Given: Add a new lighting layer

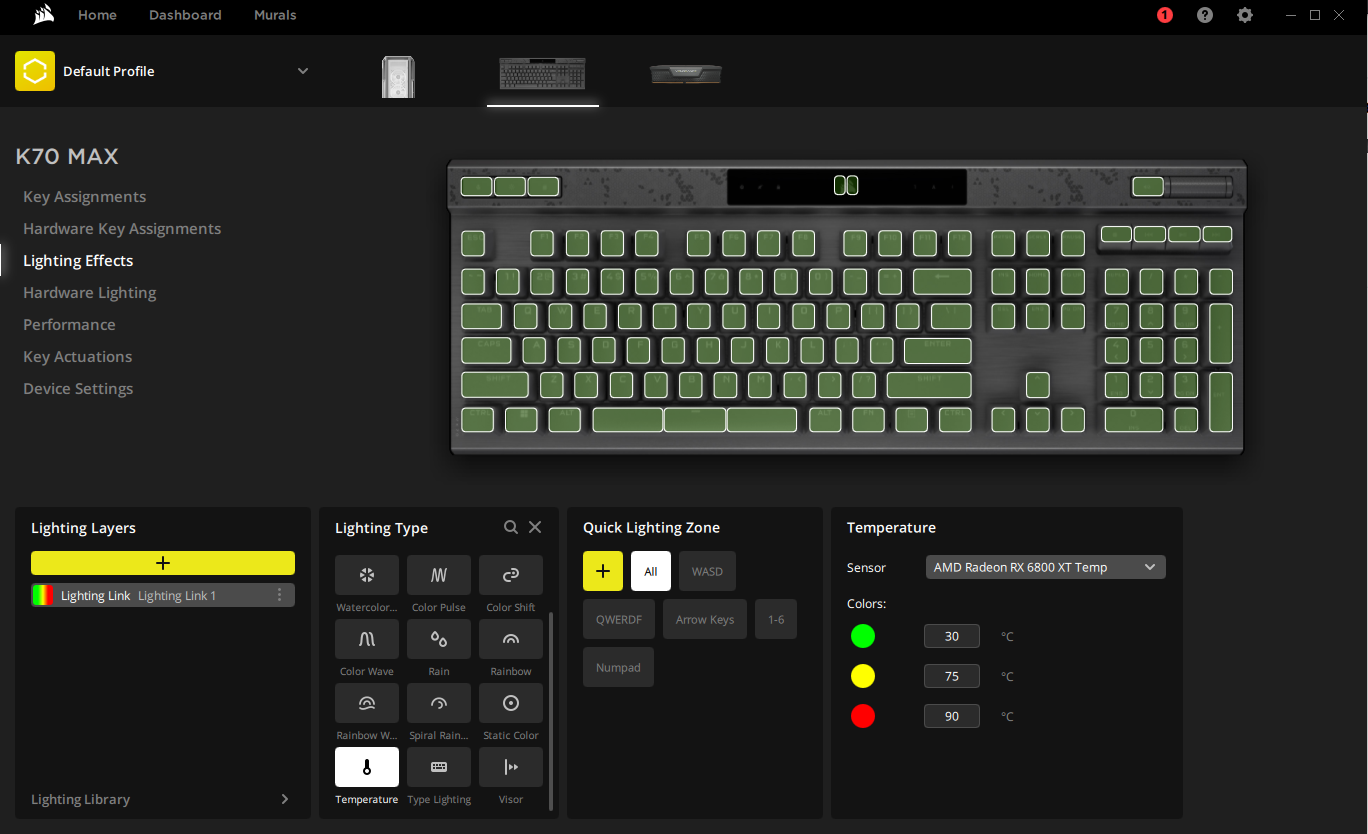Looking at the screenshot, I should pyautogui.click(x=163, y=563).
